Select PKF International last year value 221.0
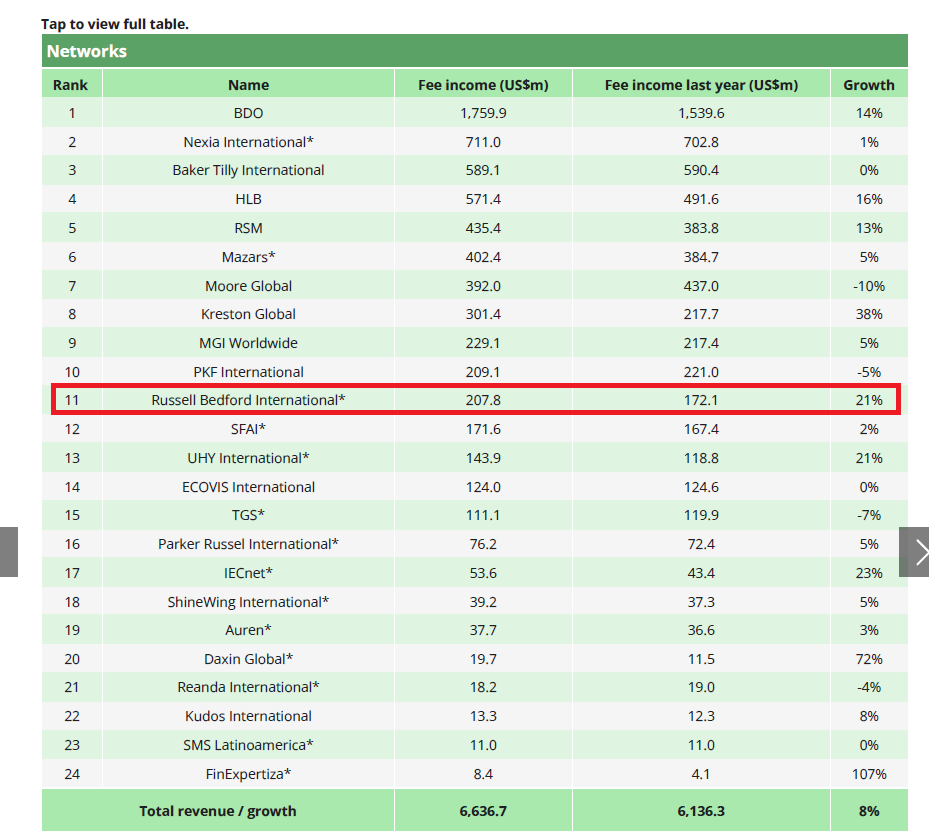The width and height of the screenshot is (929, 832). (701, 372)
